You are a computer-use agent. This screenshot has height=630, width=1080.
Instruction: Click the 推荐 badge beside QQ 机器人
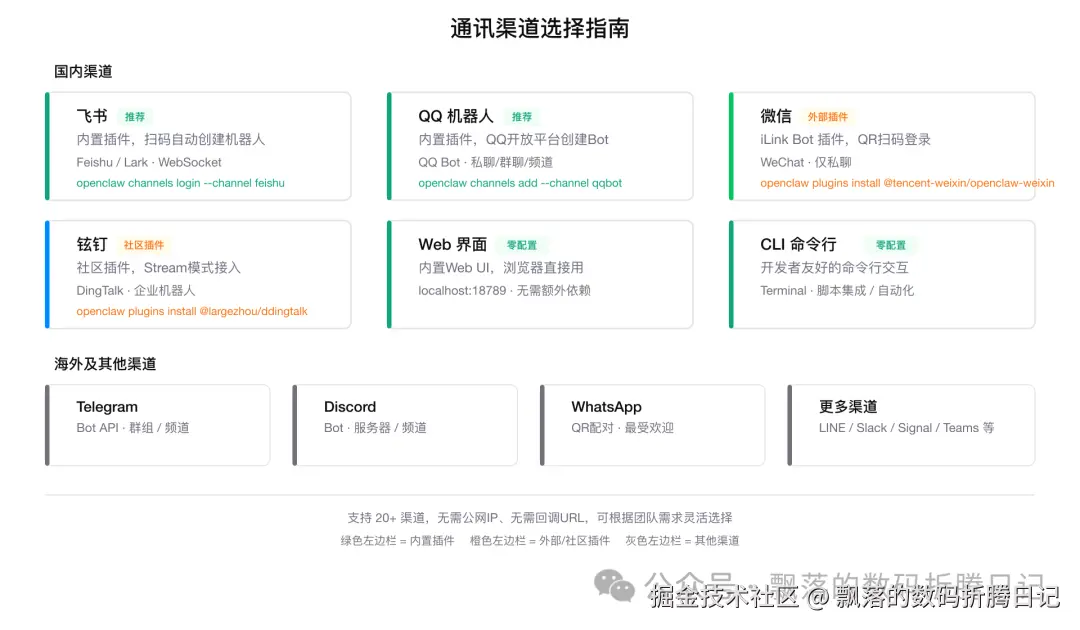coord(521,117)
